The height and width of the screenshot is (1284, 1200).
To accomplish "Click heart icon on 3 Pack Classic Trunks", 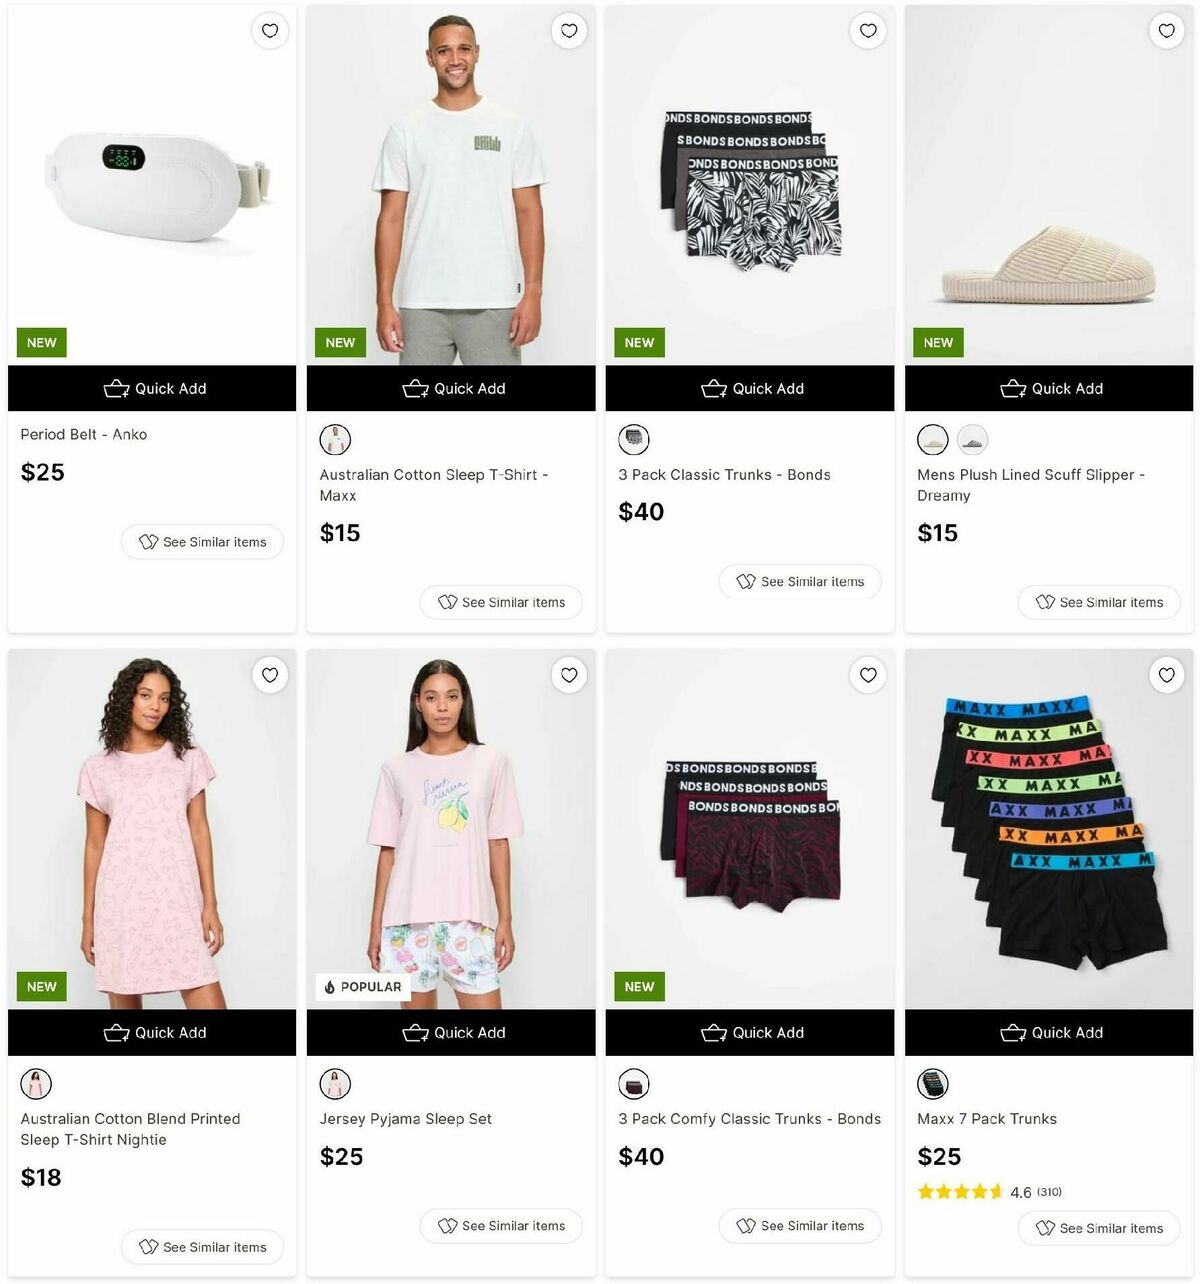I will point(868,31).
